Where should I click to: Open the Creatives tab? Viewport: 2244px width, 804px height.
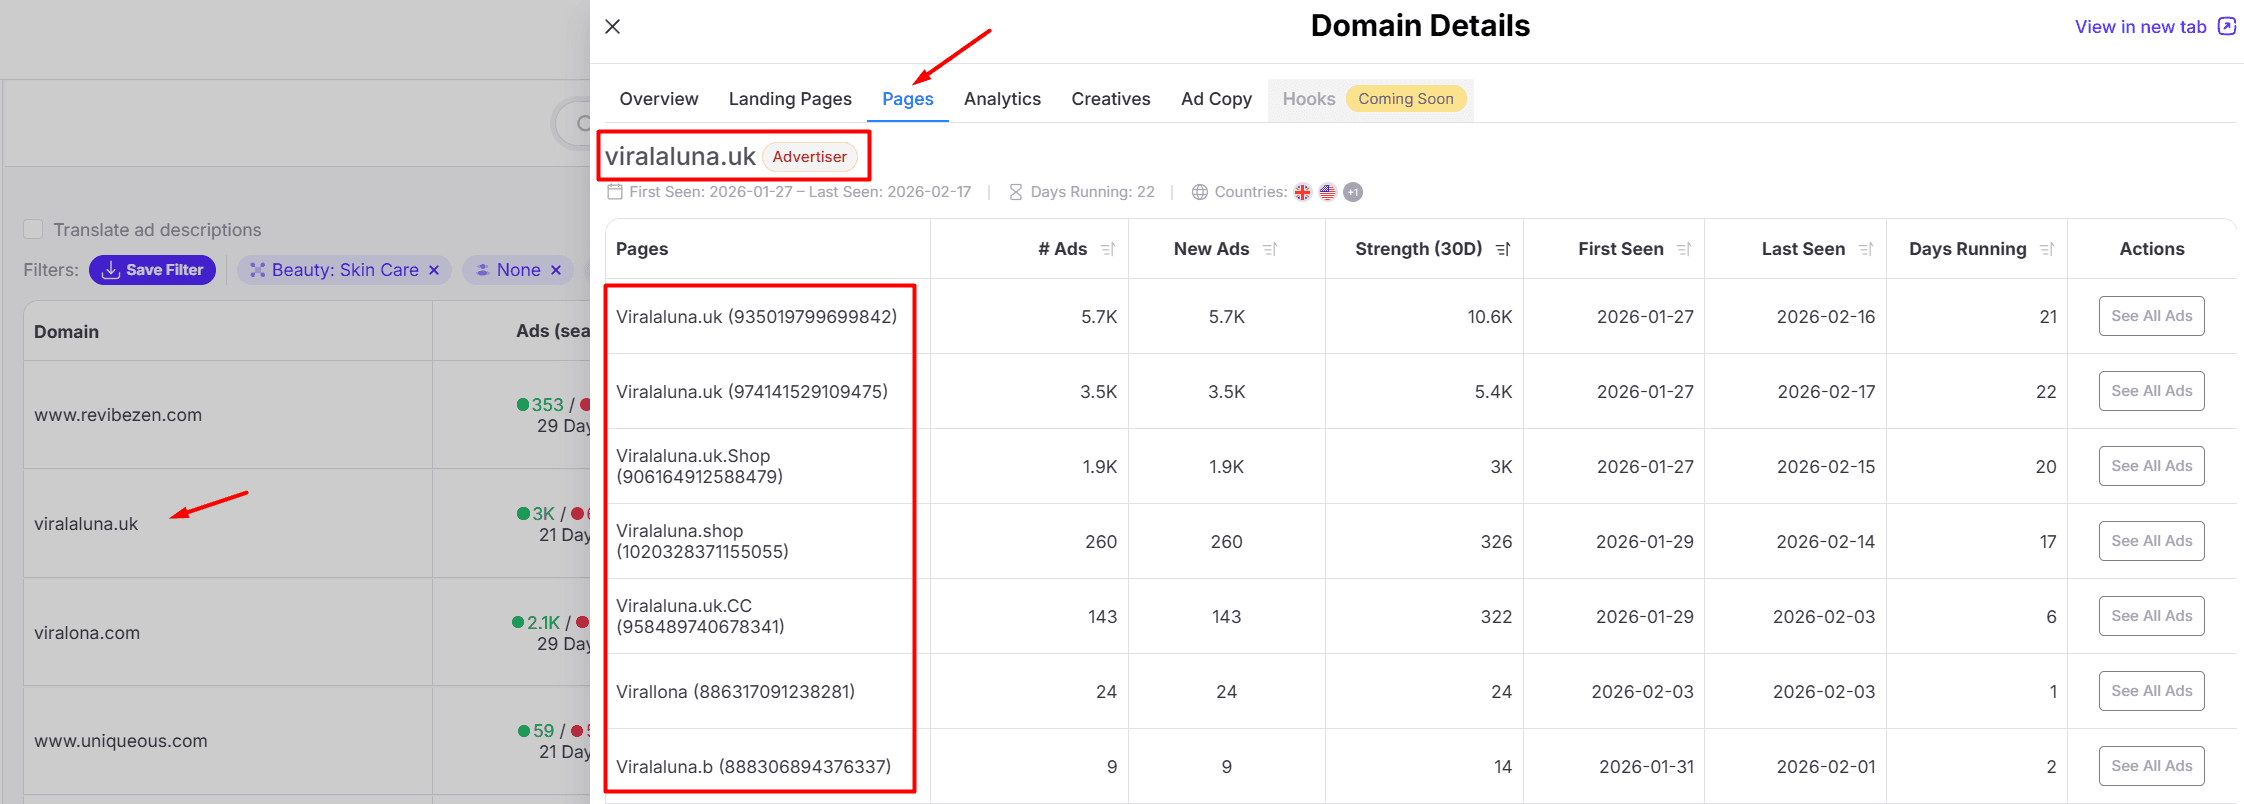coord(1111,99)
